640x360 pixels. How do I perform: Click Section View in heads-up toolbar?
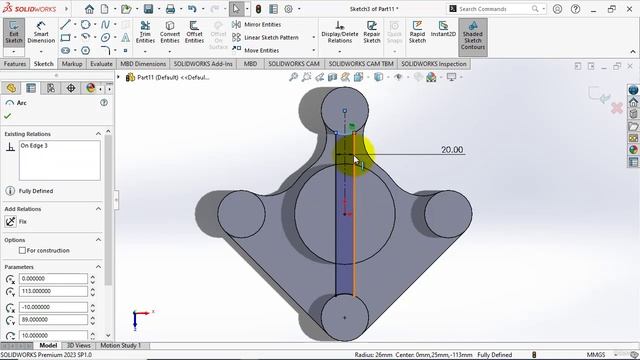tap(332, 77)
